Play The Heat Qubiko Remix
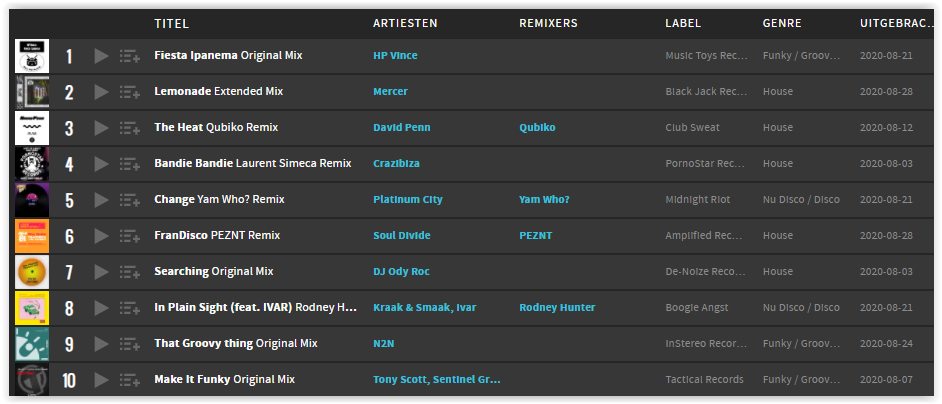 click(102, 128)
